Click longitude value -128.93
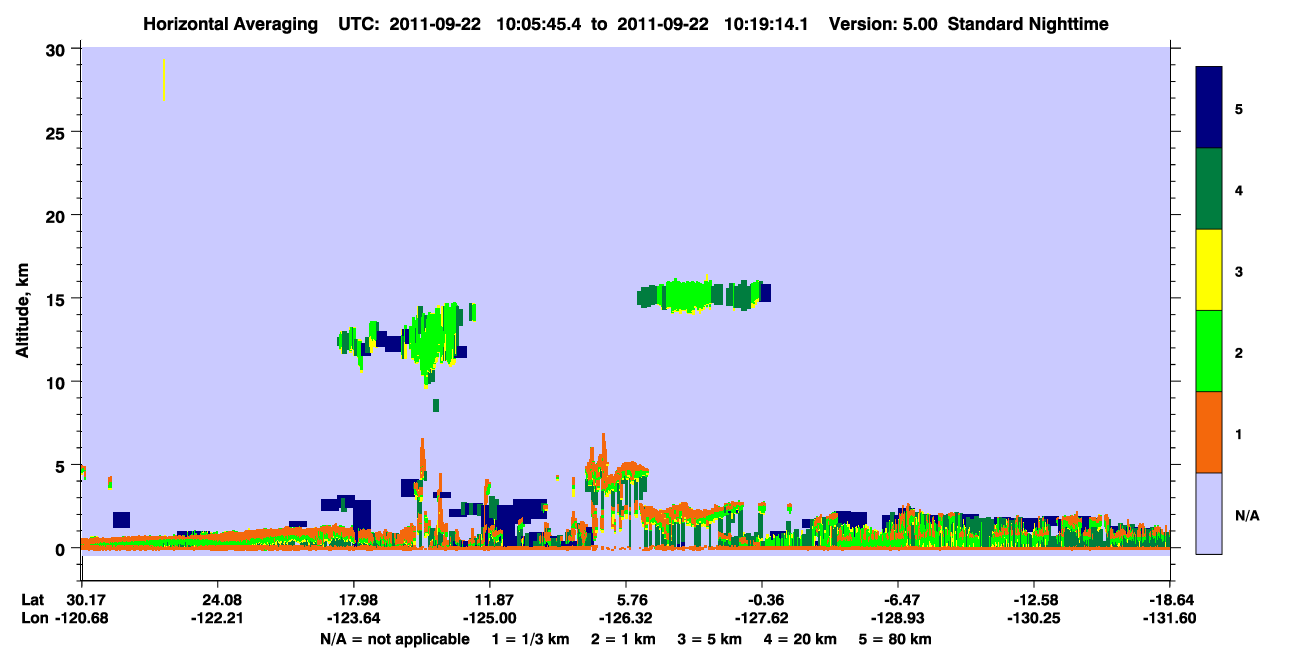 point(898,619)
